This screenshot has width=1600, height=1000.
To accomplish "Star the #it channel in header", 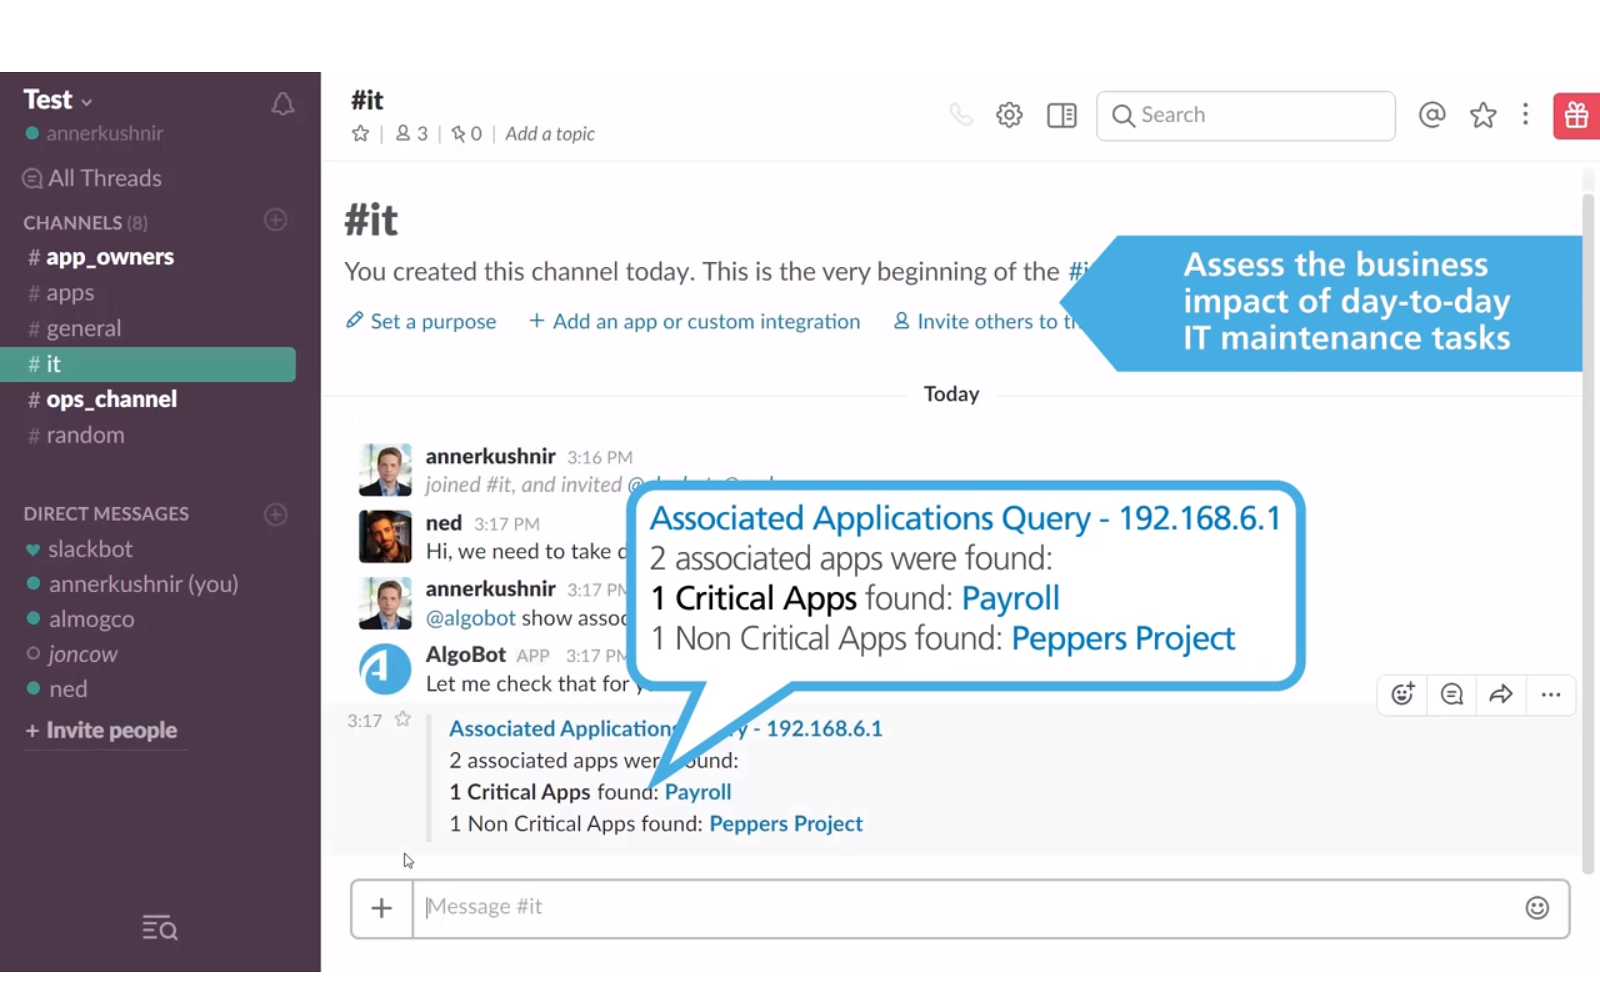I will (360, 134).
